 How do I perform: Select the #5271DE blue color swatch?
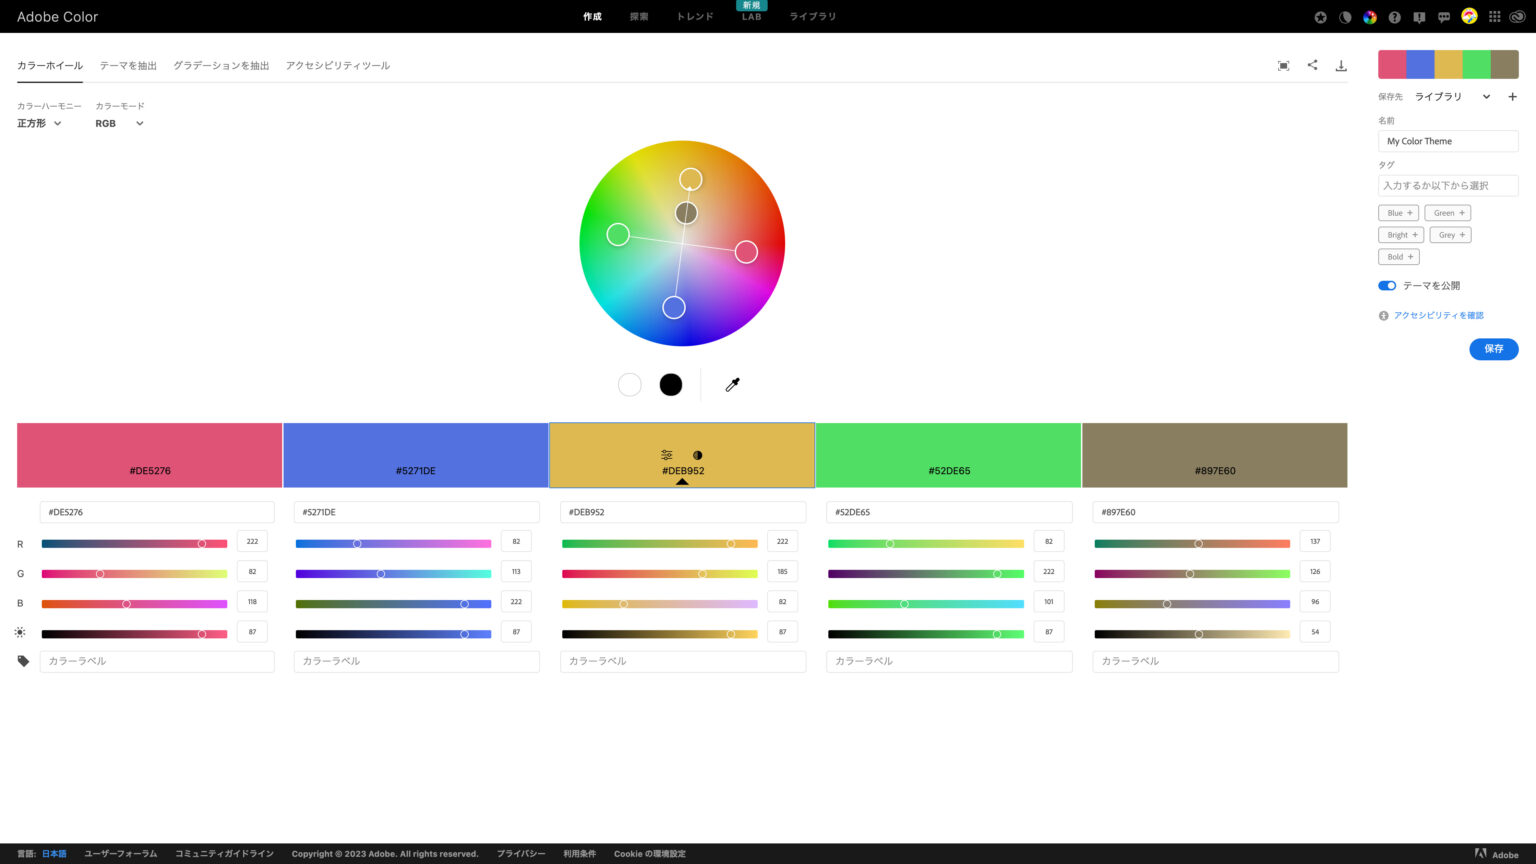[416, 455]
